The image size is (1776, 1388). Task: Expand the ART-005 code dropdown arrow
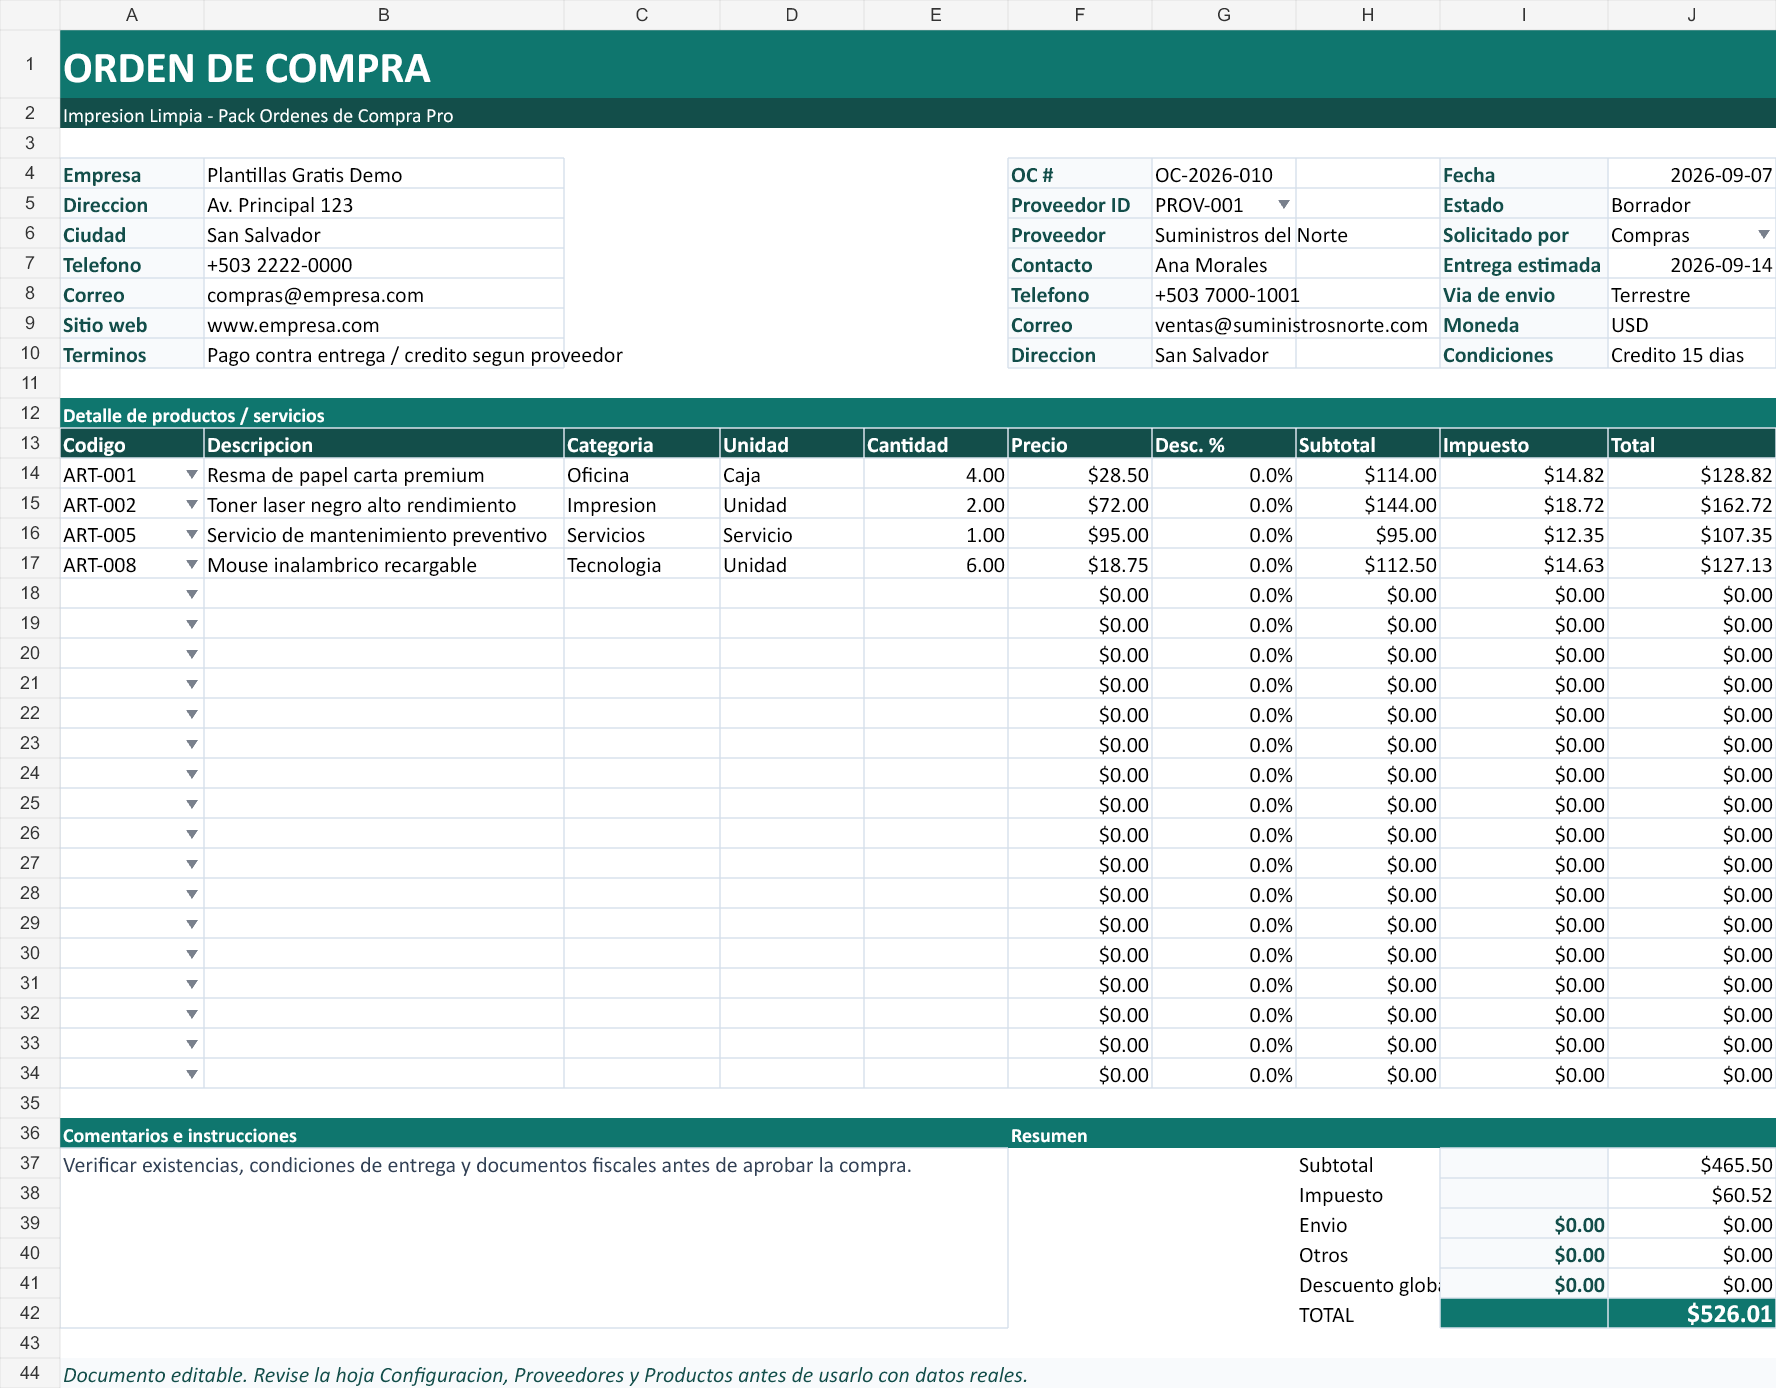pos(191,535)
